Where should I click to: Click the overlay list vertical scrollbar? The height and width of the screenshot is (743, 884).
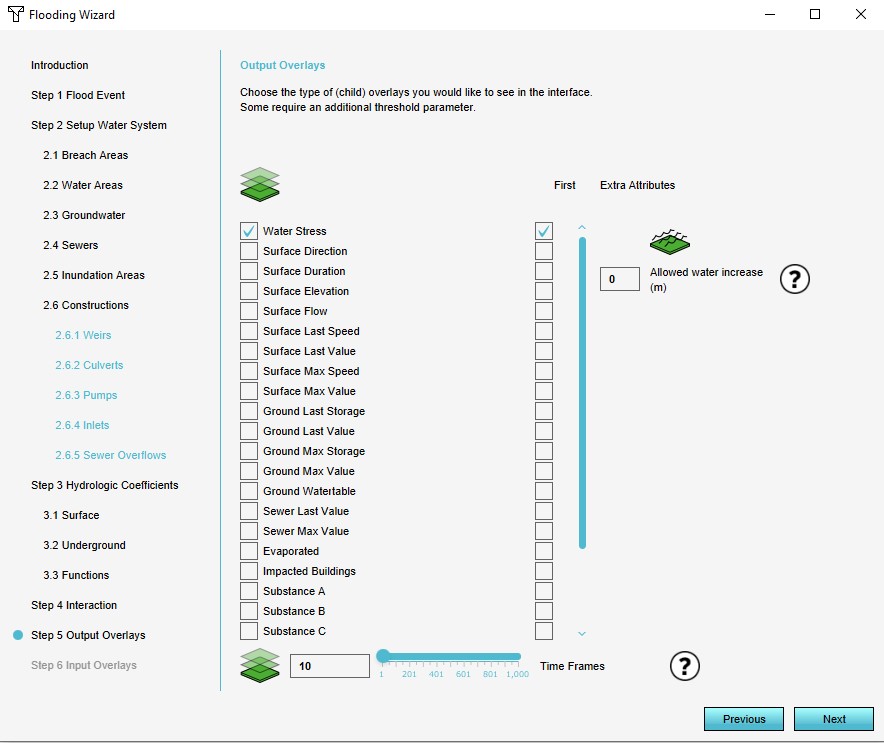coord(582,390)
